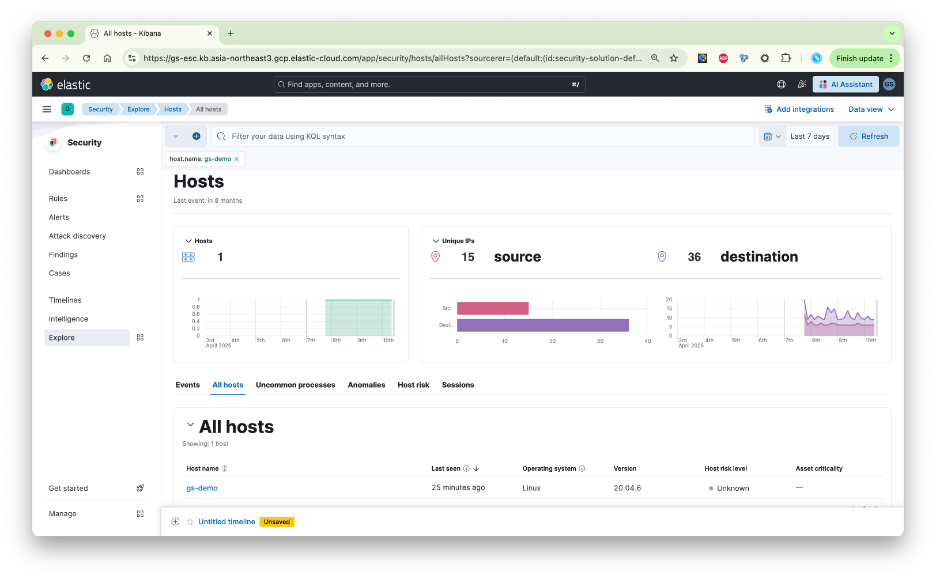Sort by Last seen arrow icon
Viewport: 936px width, 580px height.
[476, 469]
